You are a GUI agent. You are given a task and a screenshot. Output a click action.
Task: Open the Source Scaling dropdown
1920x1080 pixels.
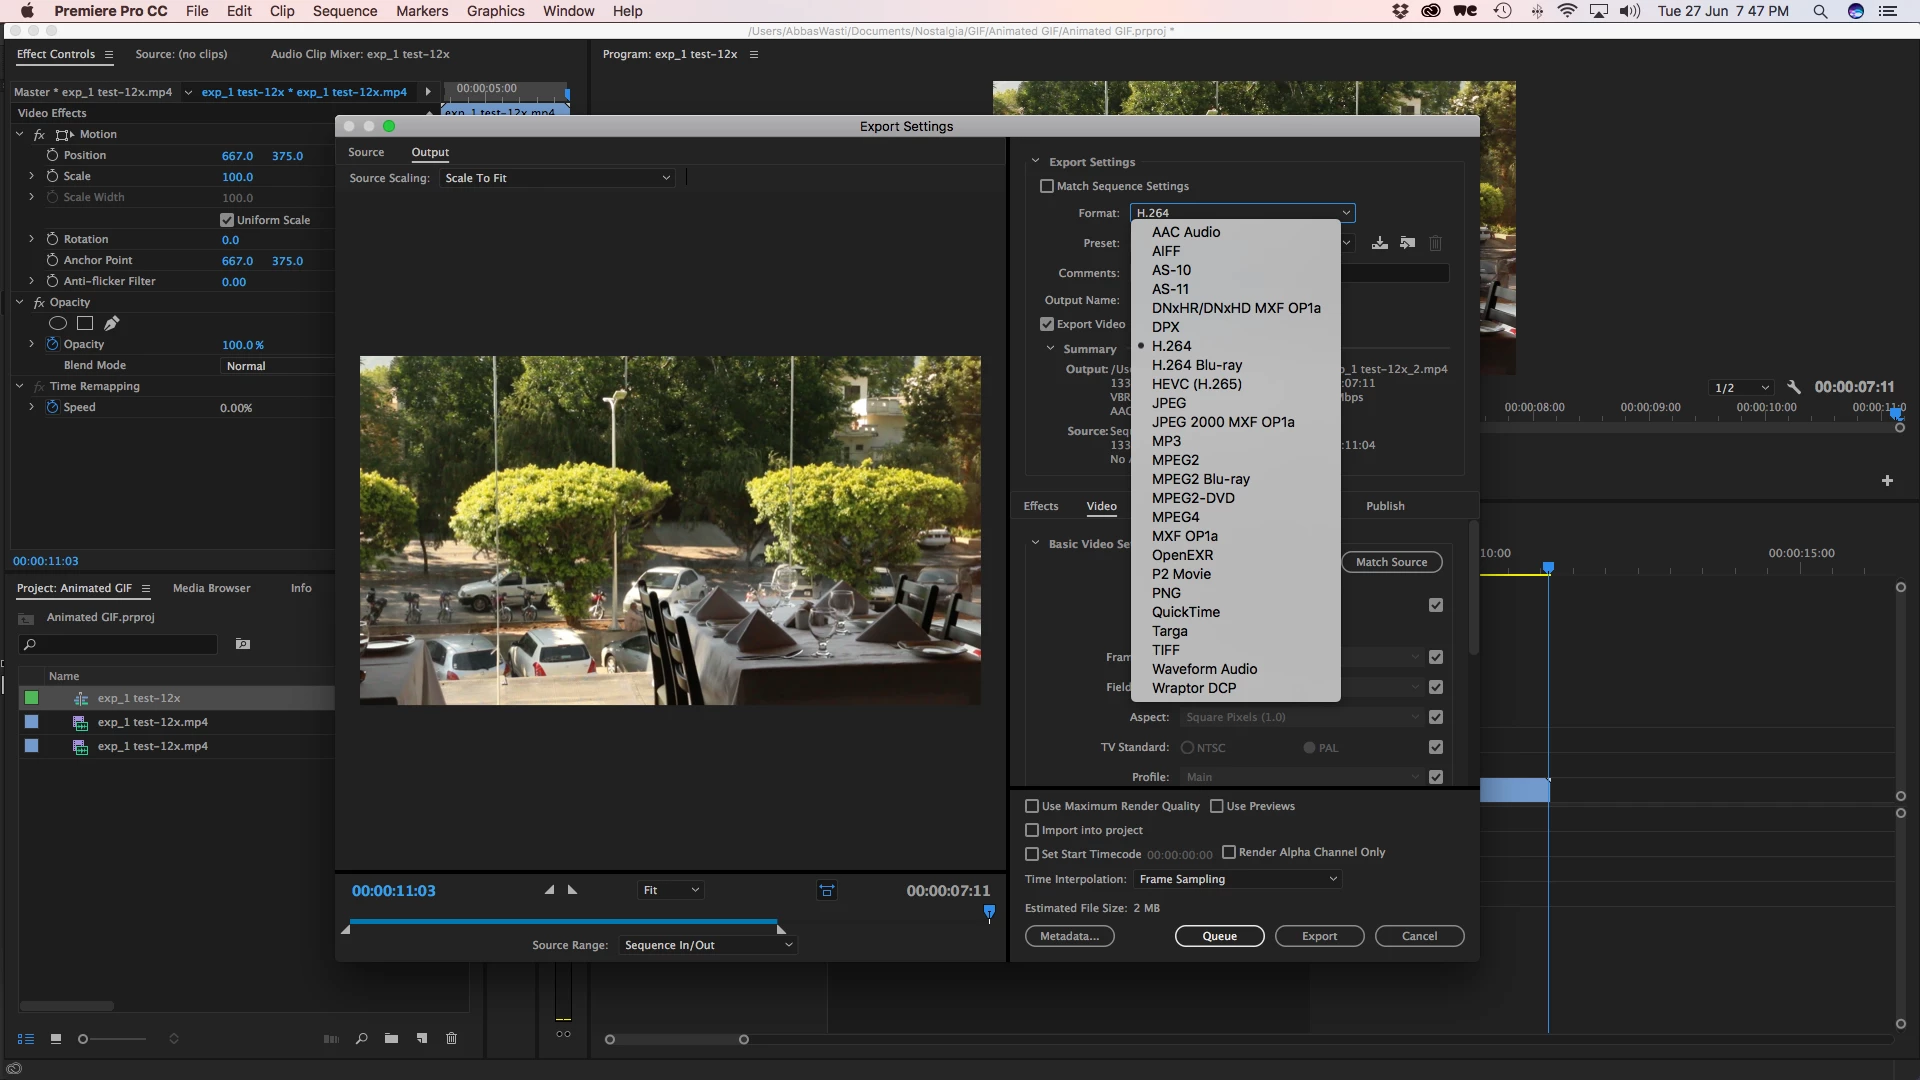[x=557, y=178]
